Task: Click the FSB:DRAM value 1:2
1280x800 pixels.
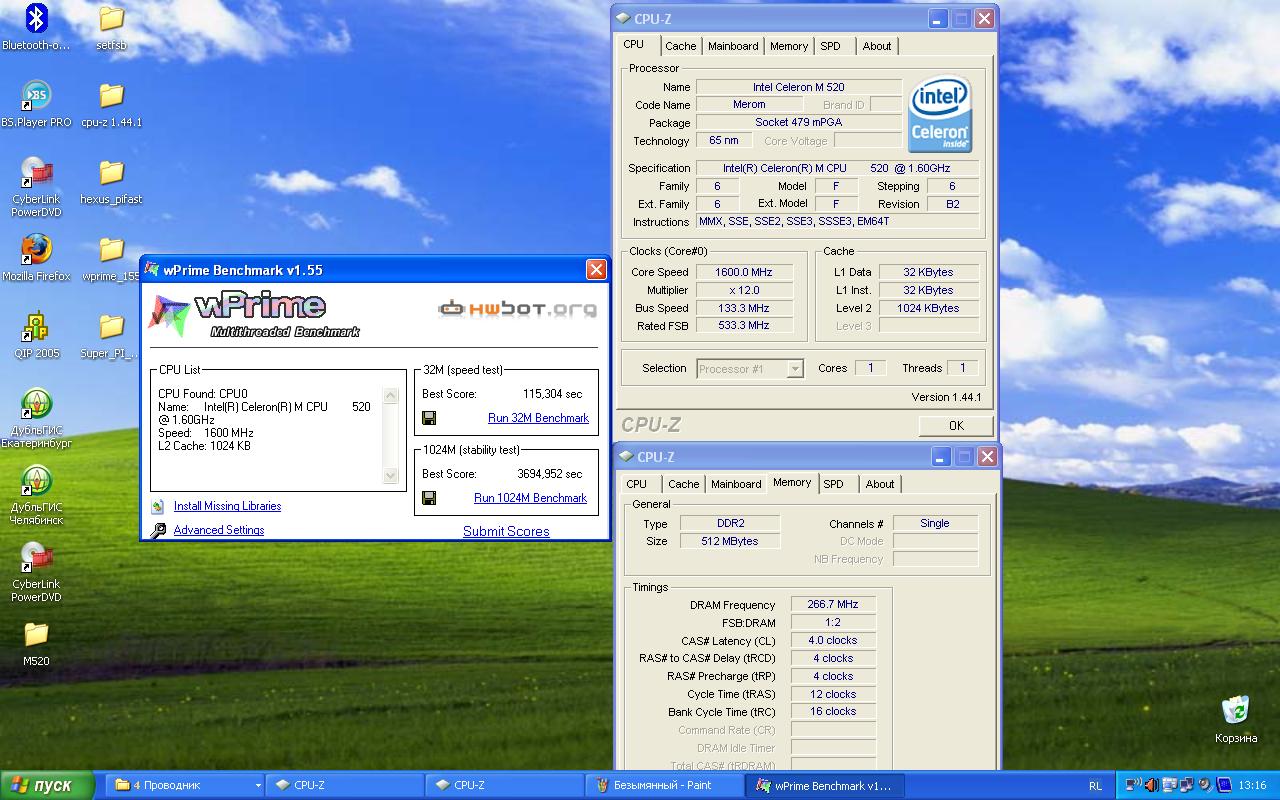Action: pos(833,622)
